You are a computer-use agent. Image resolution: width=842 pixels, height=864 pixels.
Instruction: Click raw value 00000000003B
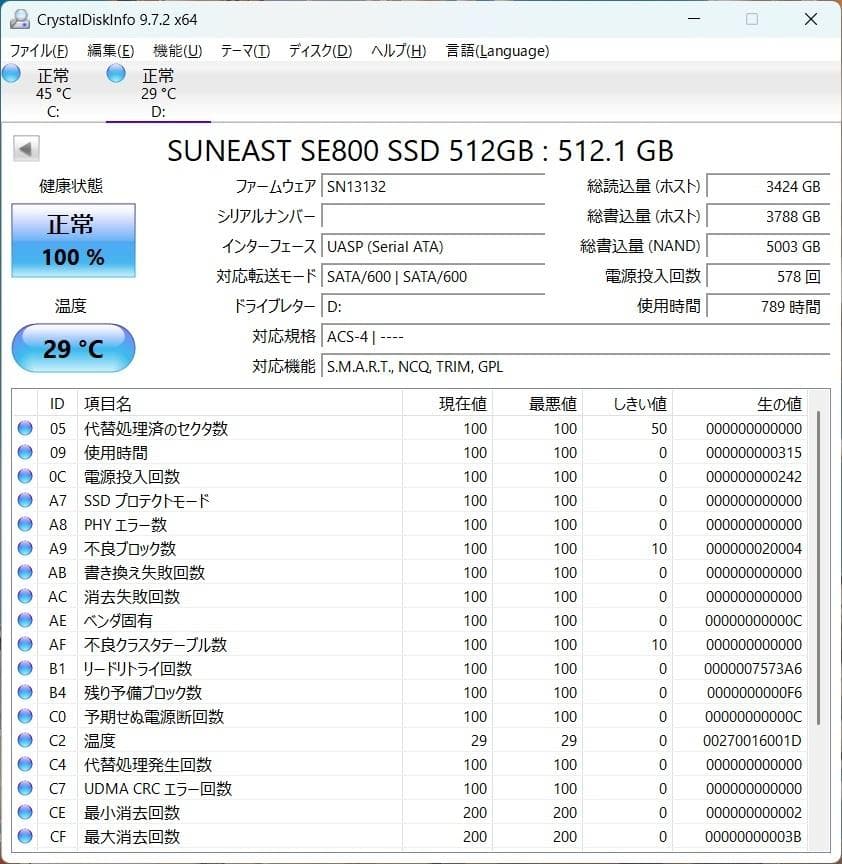click(753, 836)
